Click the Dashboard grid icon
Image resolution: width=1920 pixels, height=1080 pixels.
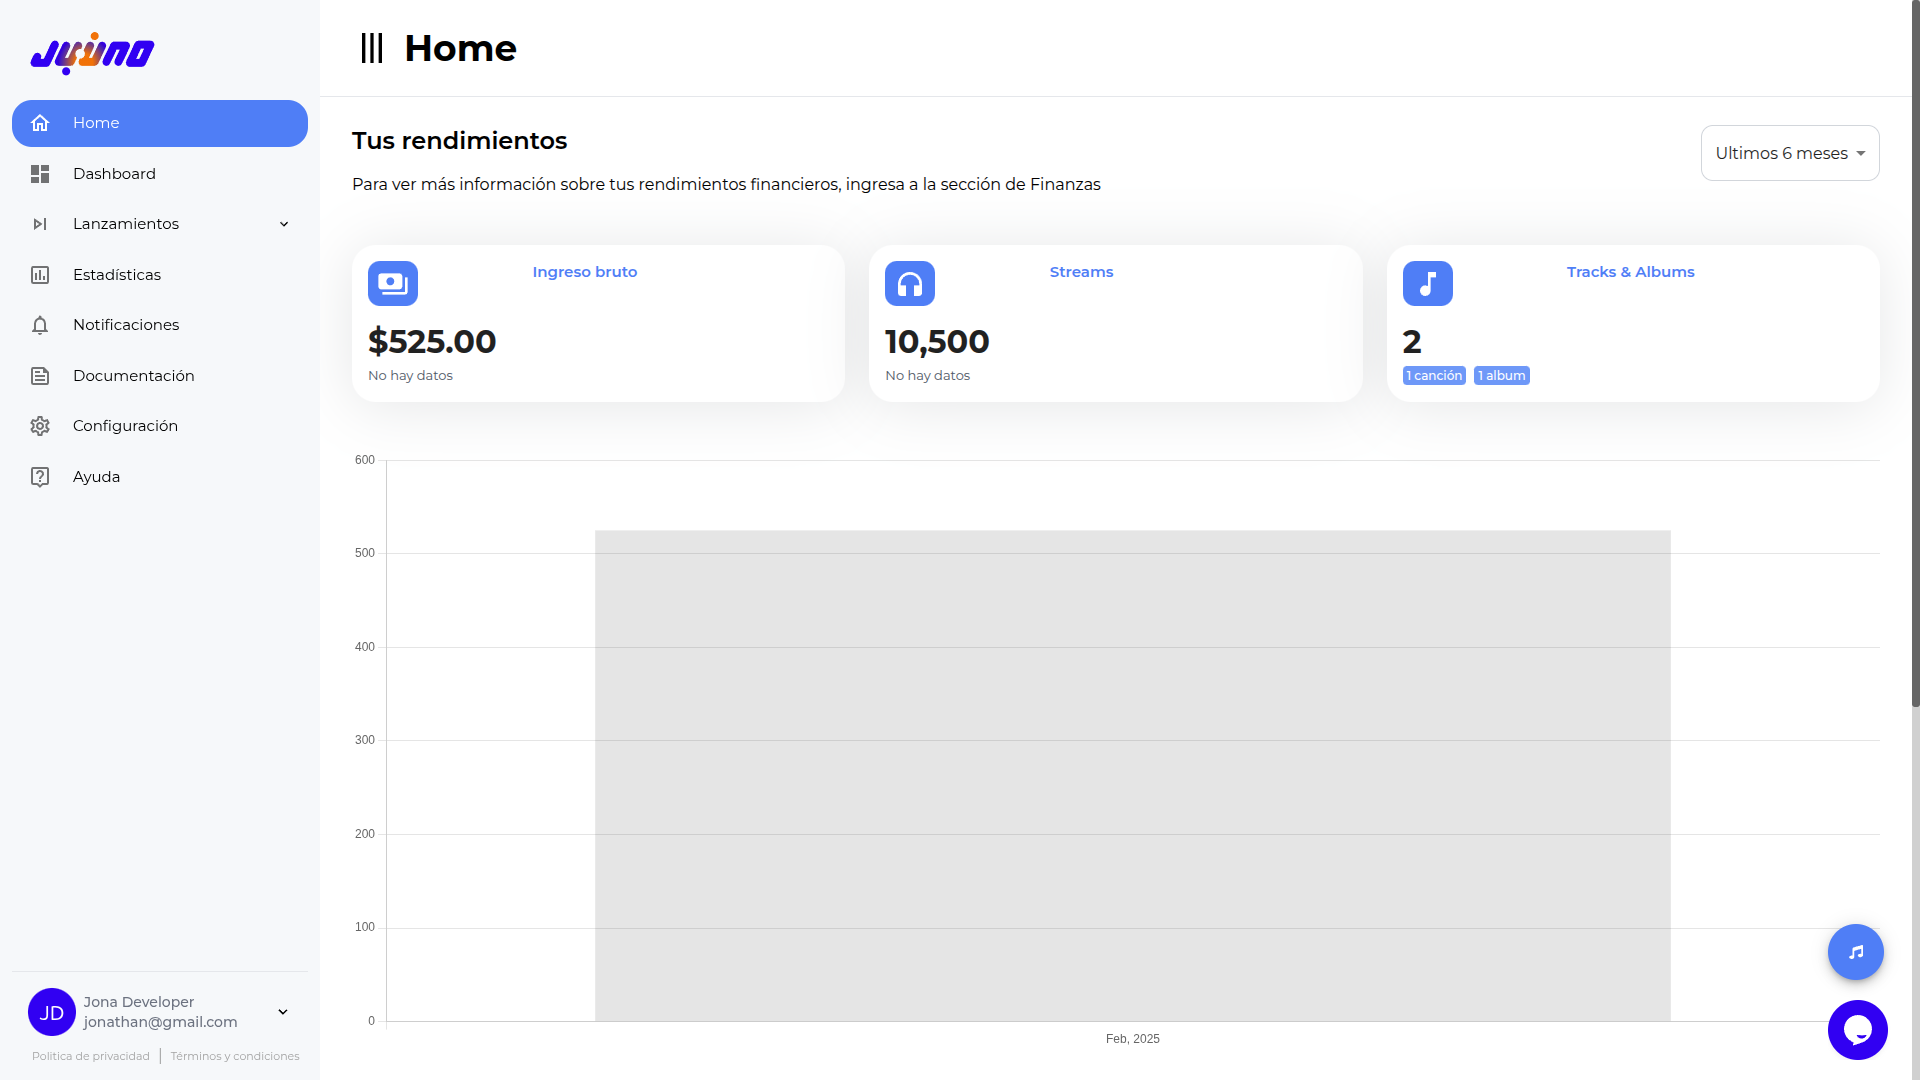point(40,174)
